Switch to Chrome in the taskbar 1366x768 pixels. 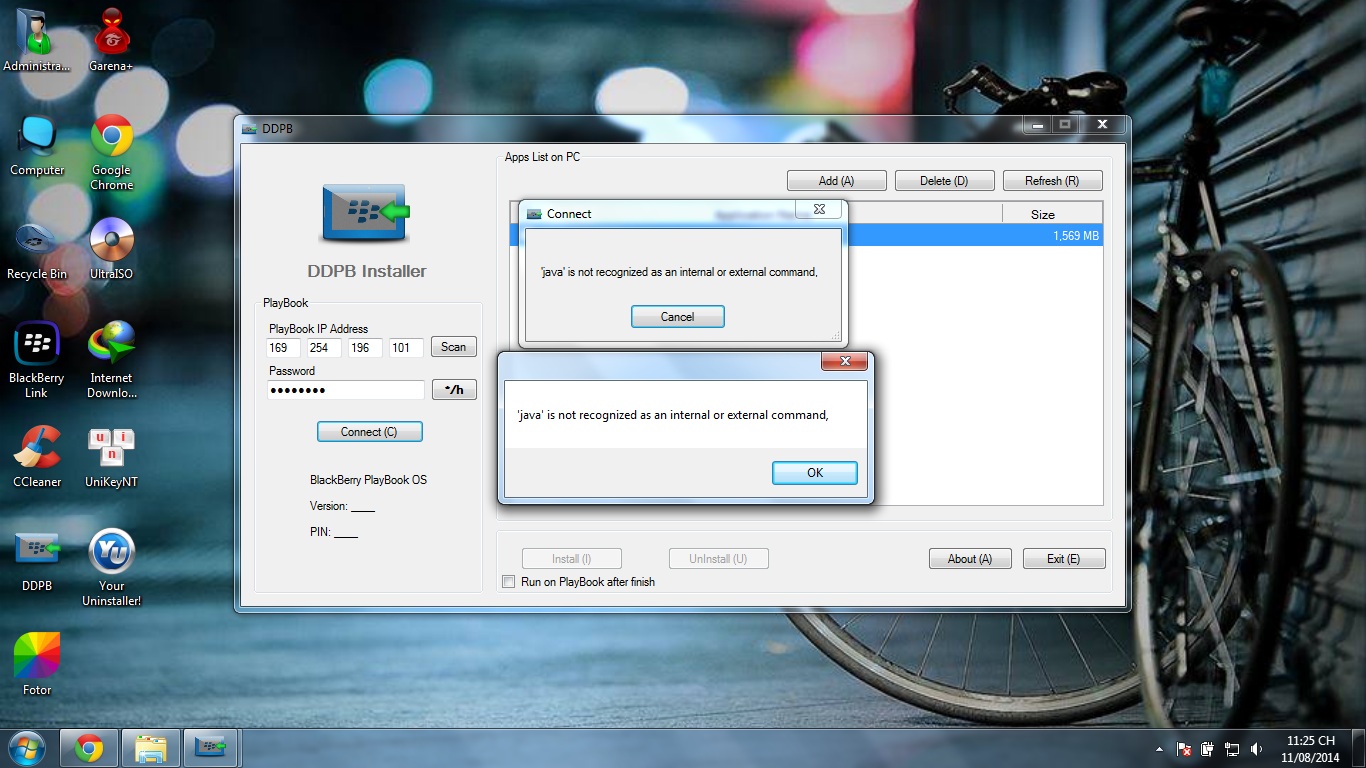click(x=89, y=748)
